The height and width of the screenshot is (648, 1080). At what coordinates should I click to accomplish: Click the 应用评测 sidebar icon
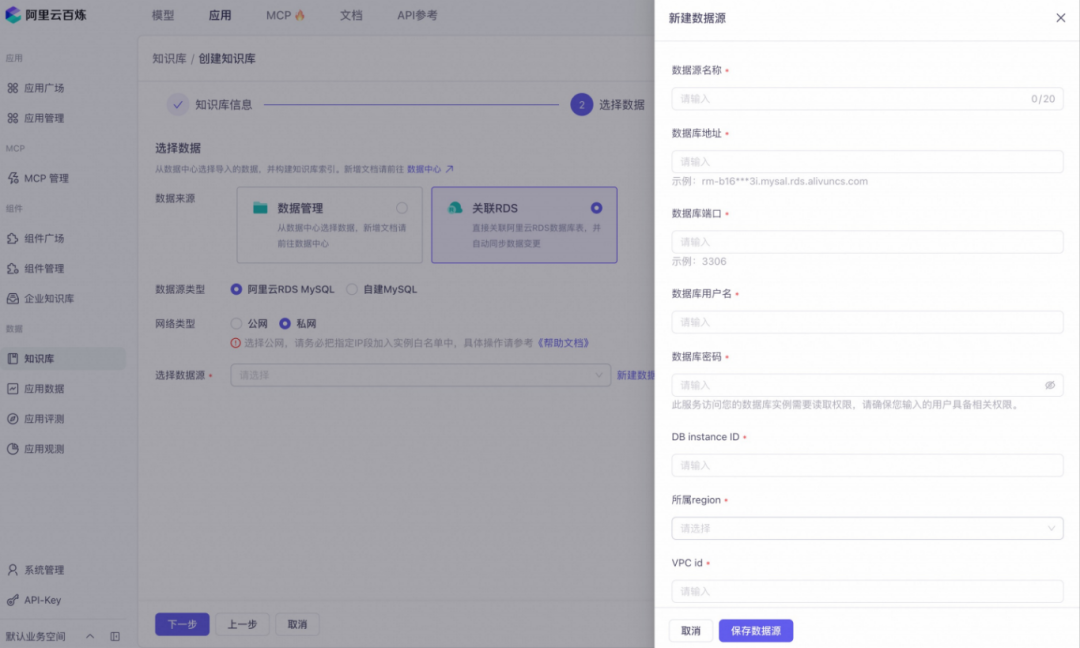12,419
